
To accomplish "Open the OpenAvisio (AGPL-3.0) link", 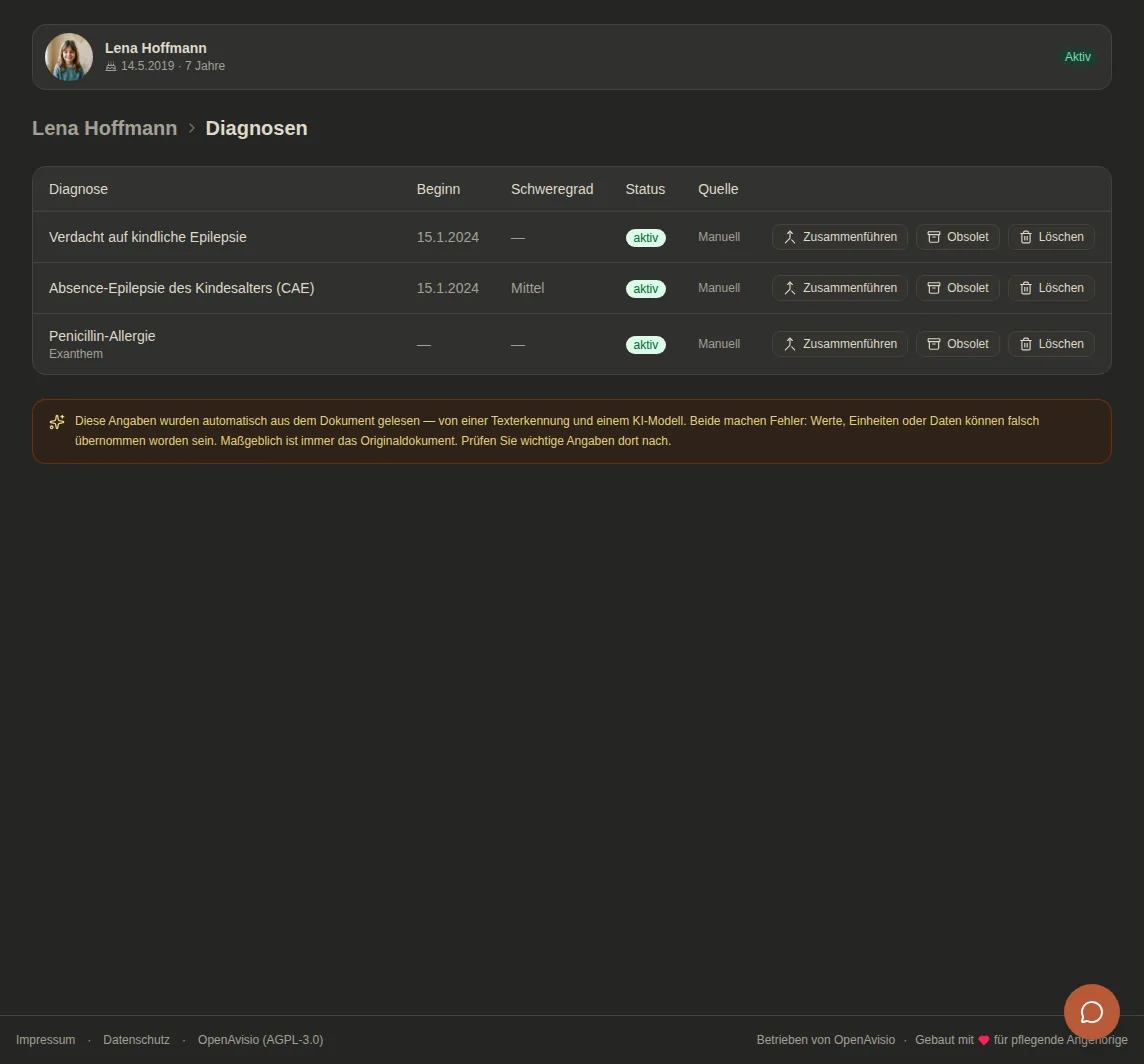I will coord(260,1040).
